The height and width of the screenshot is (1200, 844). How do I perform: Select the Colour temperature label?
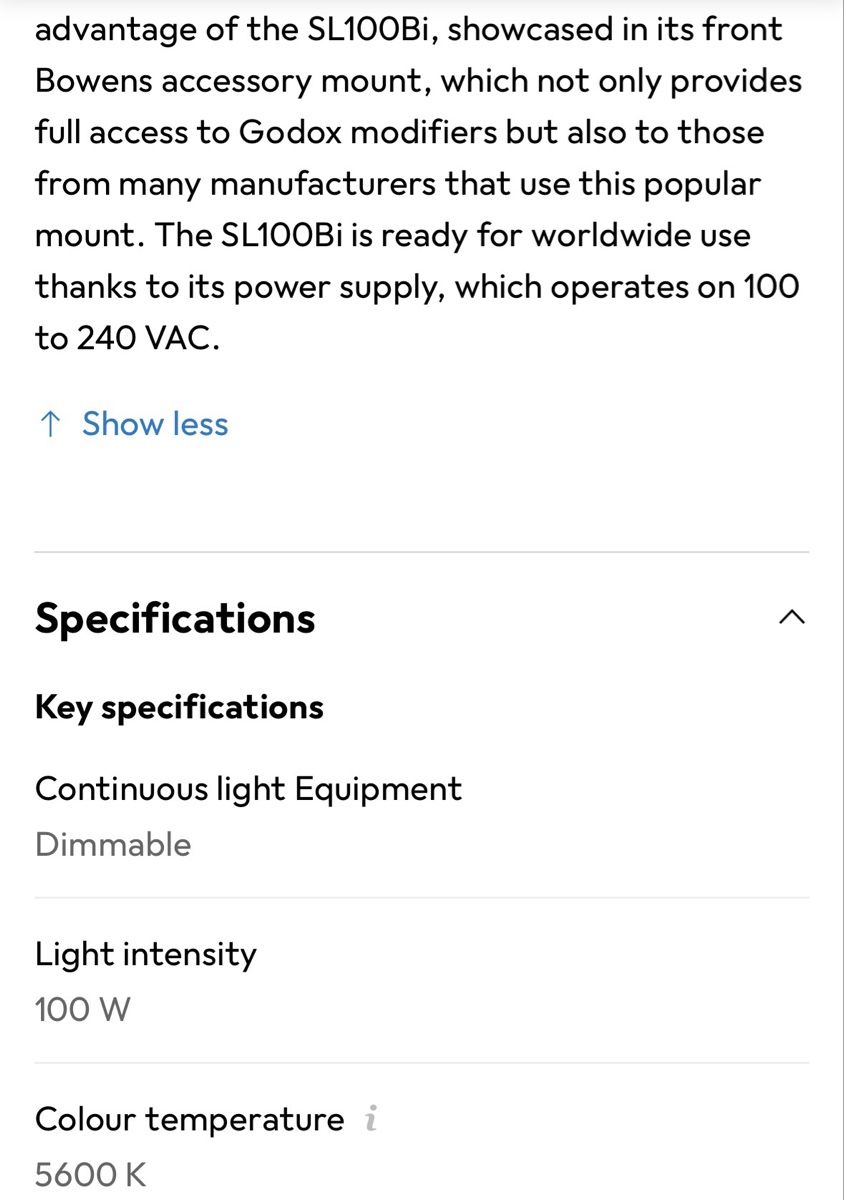(x=189, y=1119)
